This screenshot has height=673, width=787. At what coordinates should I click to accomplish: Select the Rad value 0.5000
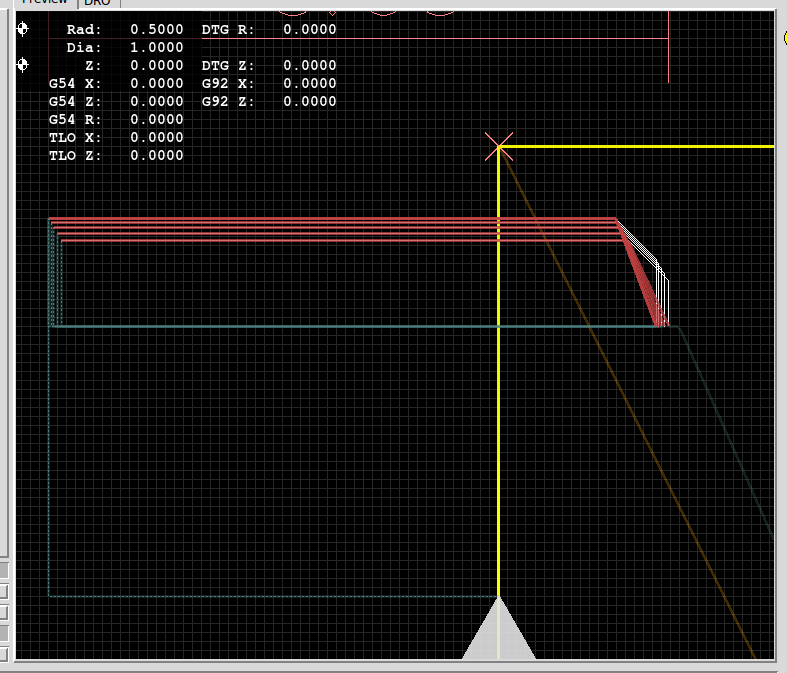[157, 30]
